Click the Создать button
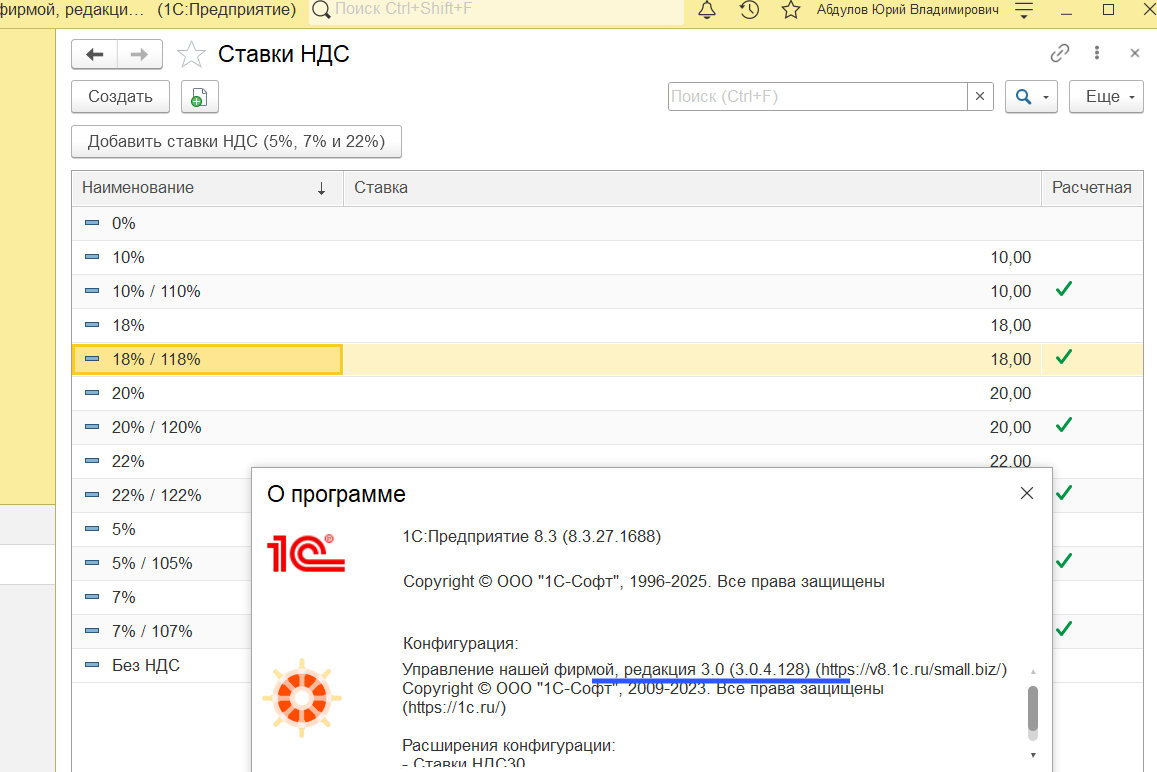 (120, 97)
